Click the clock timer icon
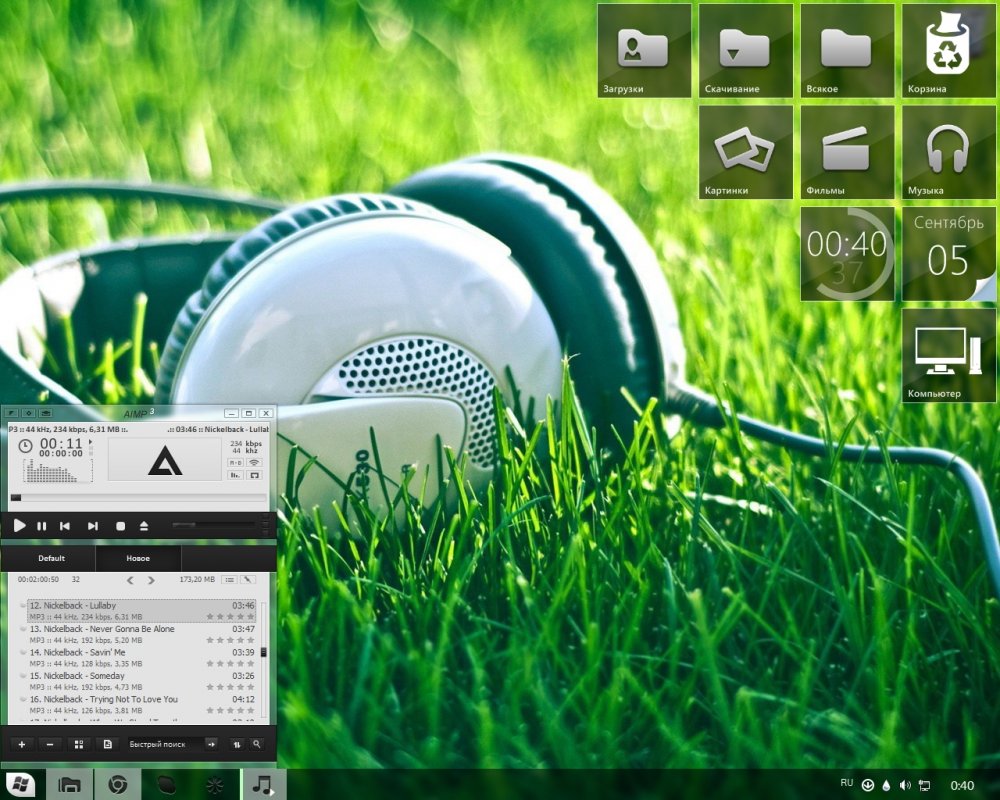The height and width of the screenshot is (800, 1000). point(26,446)
